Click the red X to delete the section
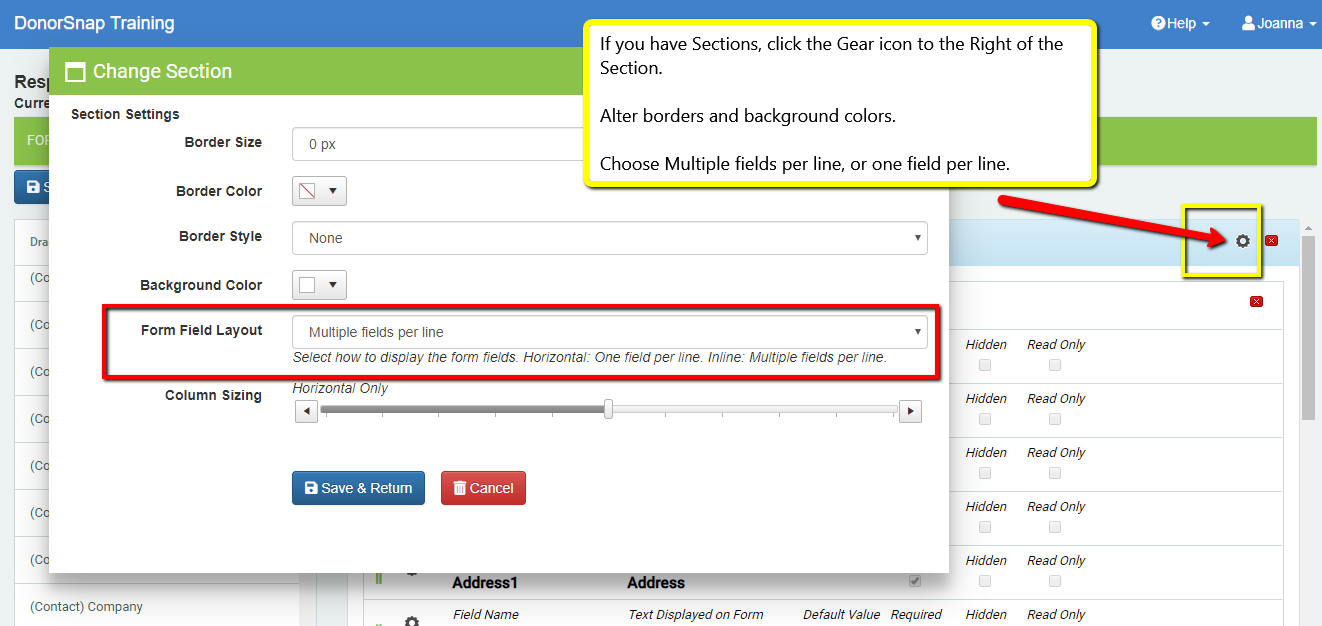The width and height of the screenshot is (1322, 626). pyautogui.click(x=1271, y=240)
